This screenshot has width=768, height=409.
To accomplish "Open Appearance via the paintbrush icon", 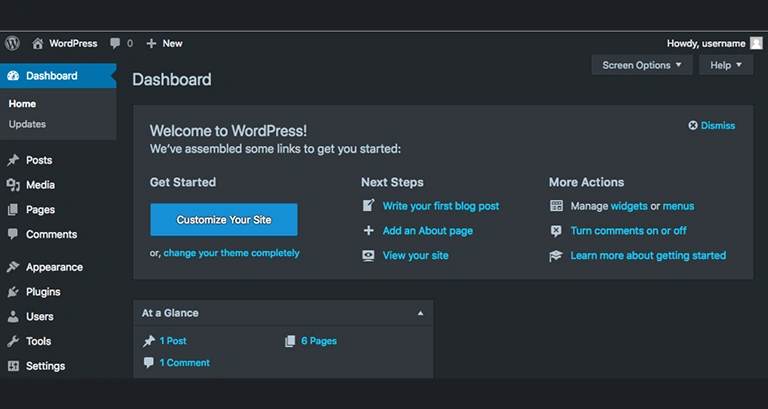I will pos(13,267).
